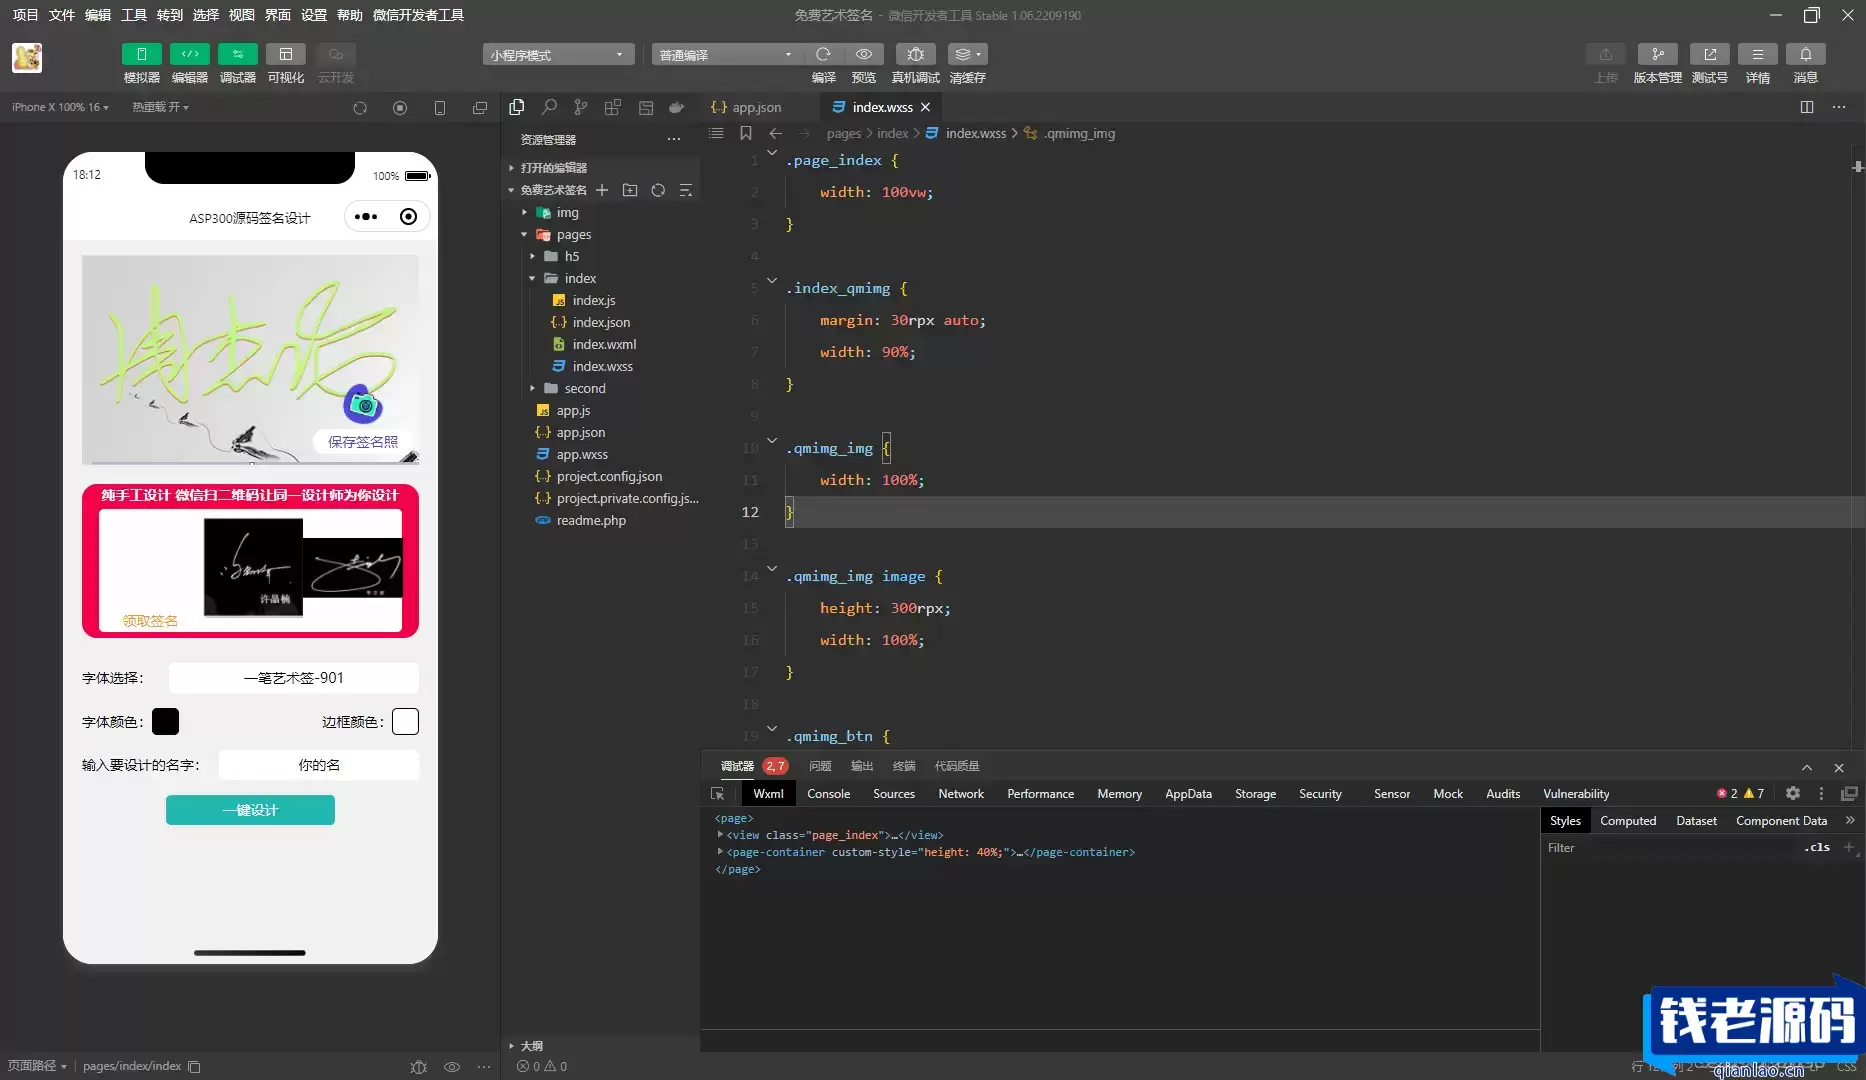Create a new file in the explorer
Viewport: 1866px width, 1080px height.
(602, 190)
